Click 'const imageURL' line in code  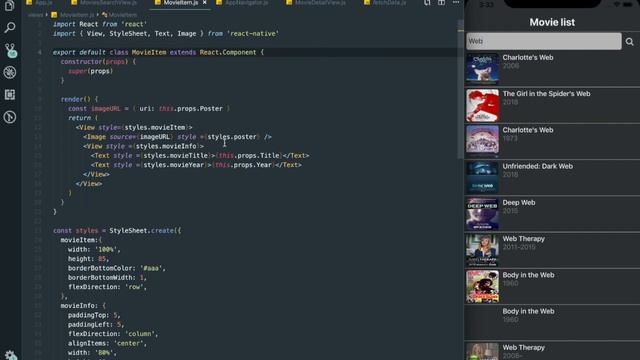[149, 109]
